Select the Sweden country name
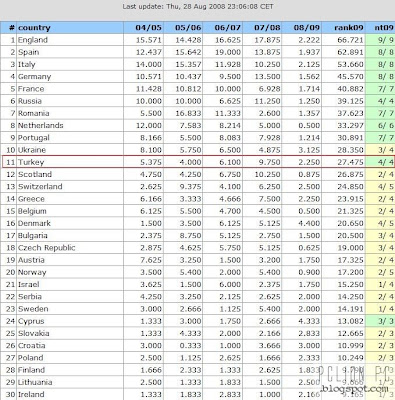This screenshot has height=400, width=395. [33, 309]
